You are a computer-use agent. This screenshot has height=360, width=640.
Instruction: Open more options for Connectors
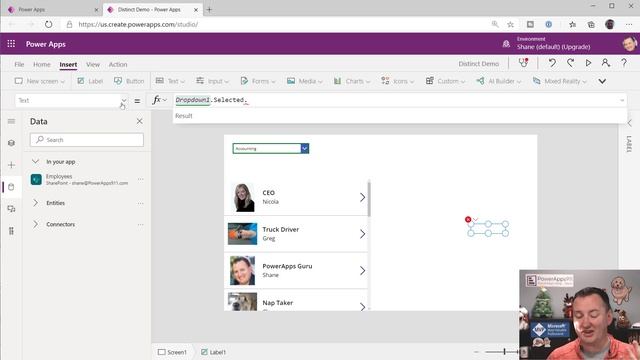(141, 224)
